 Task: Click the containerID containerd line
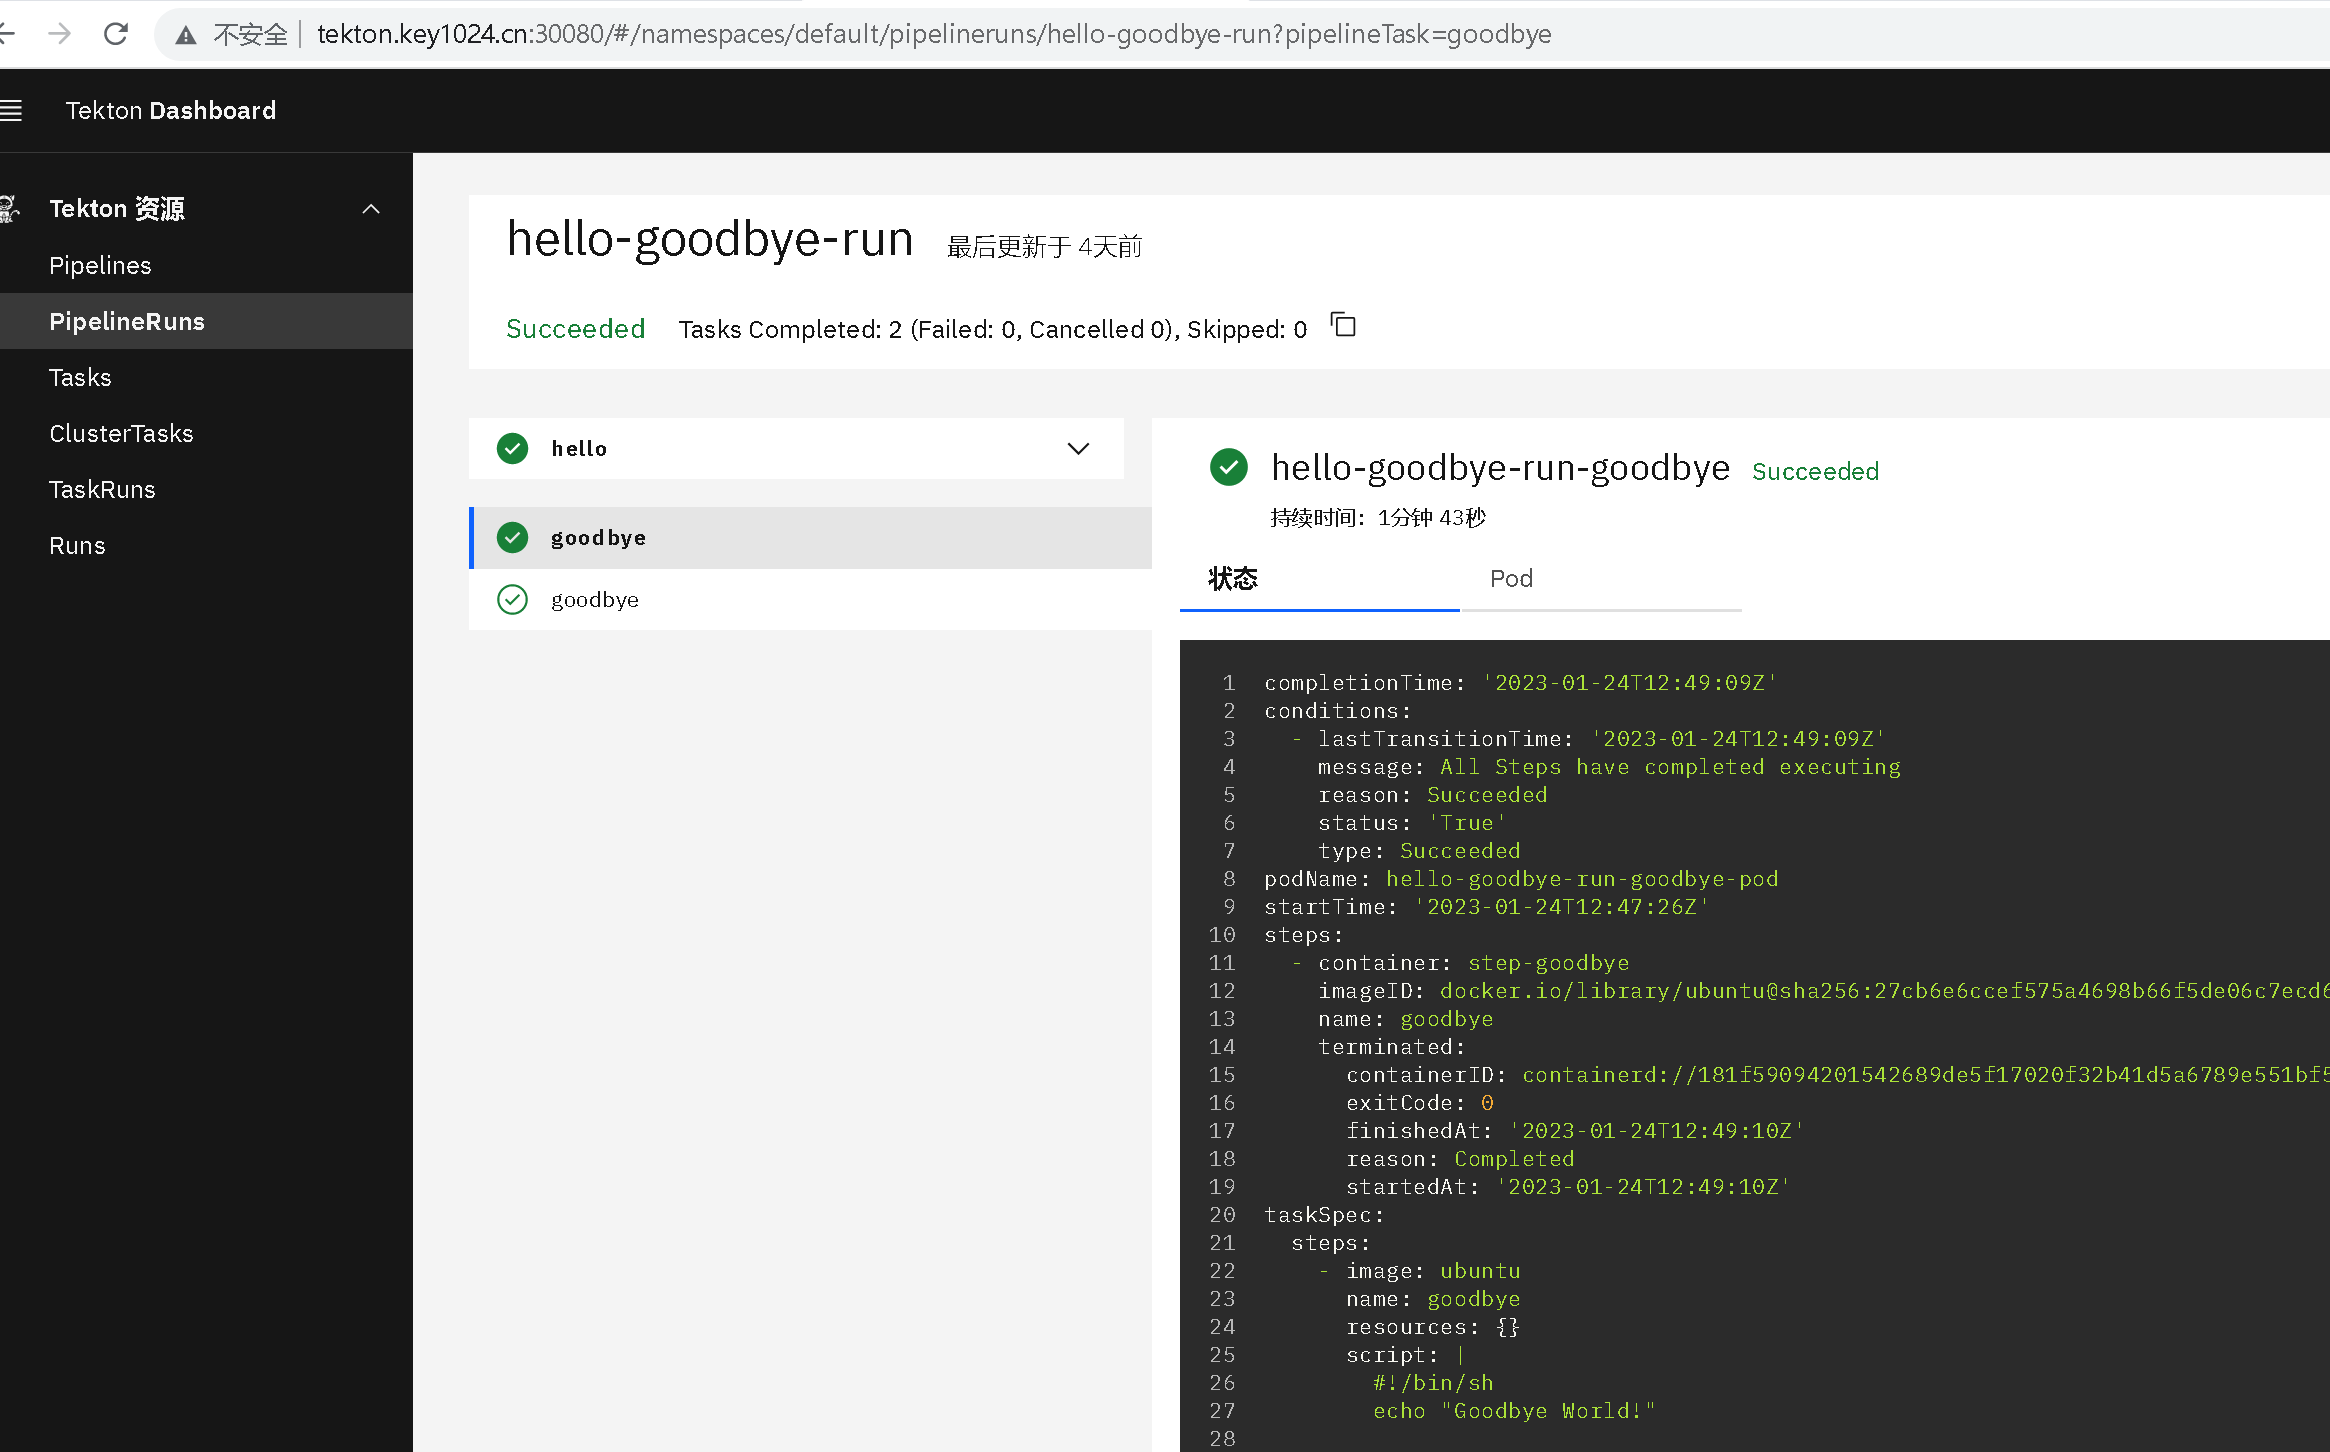1838,1075
